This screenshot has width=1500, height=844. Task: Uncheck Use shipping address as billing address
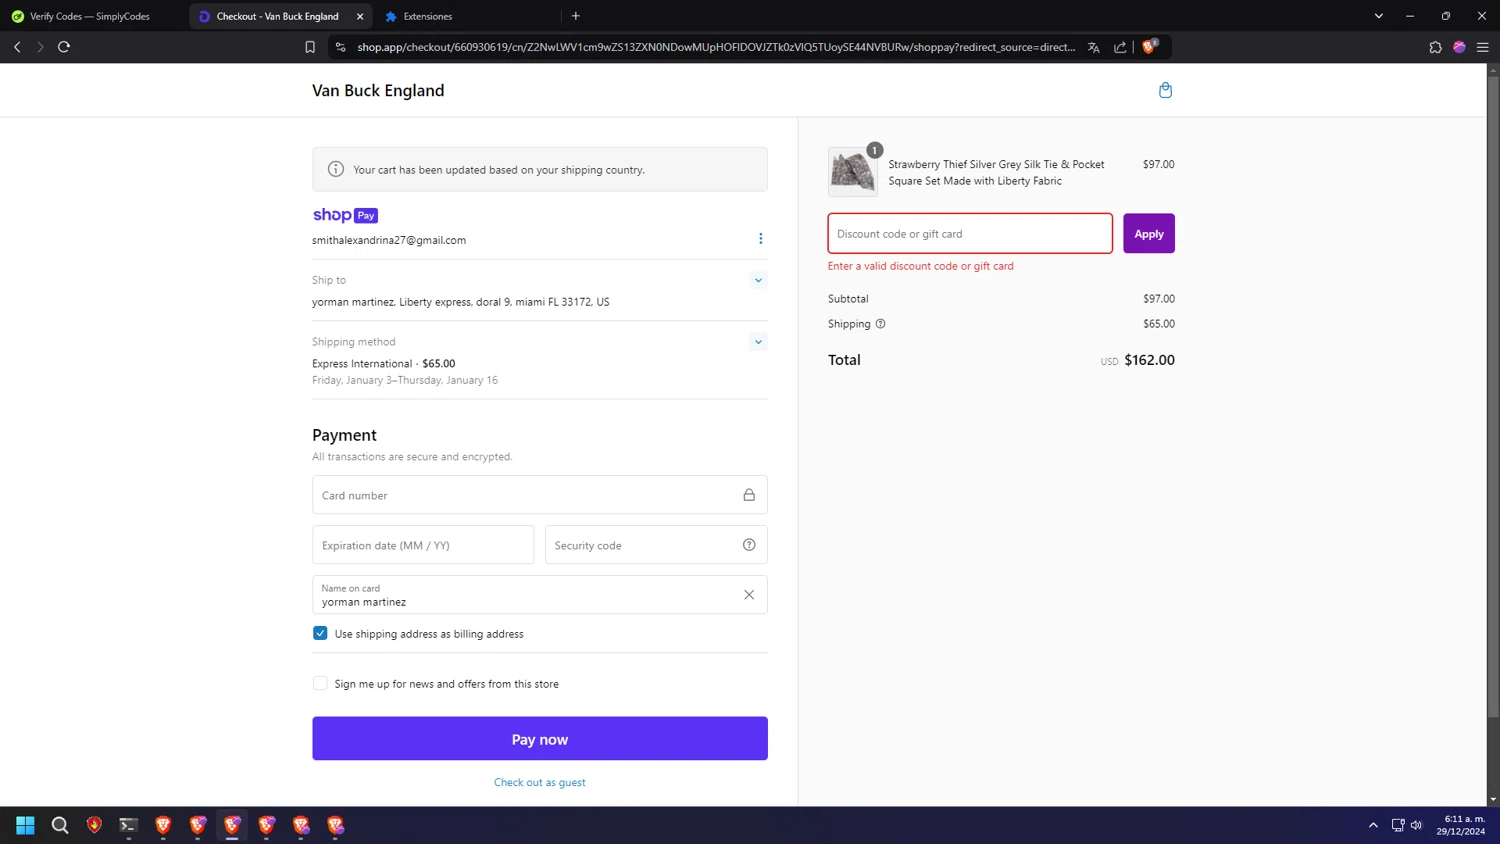320,633
